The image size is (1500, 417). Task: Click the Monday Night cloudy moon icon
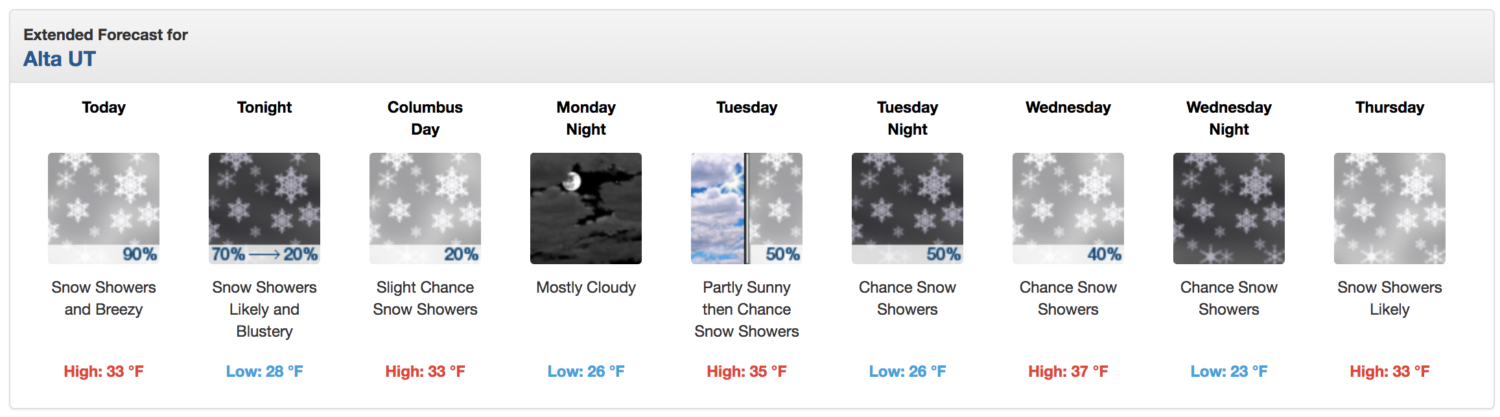(x=586, y=208)
